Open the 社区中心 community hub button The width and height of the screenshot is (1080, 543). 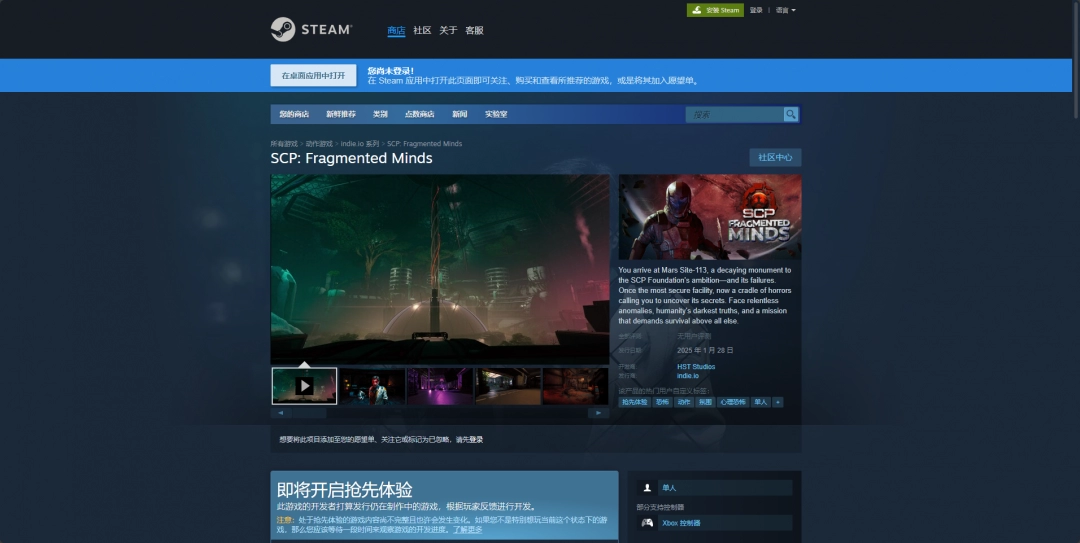coord(775,158)
